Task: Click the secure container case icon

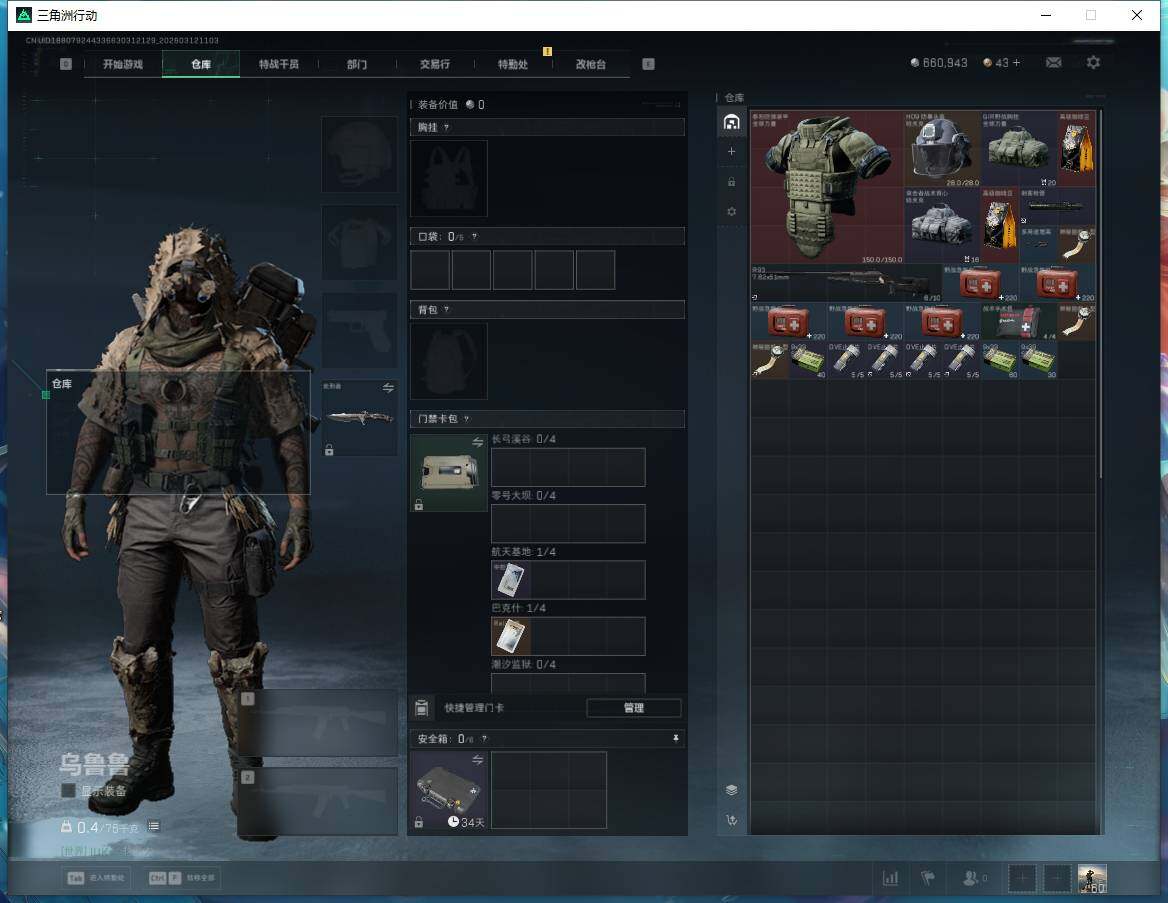Action: click(x=448, y=790)
